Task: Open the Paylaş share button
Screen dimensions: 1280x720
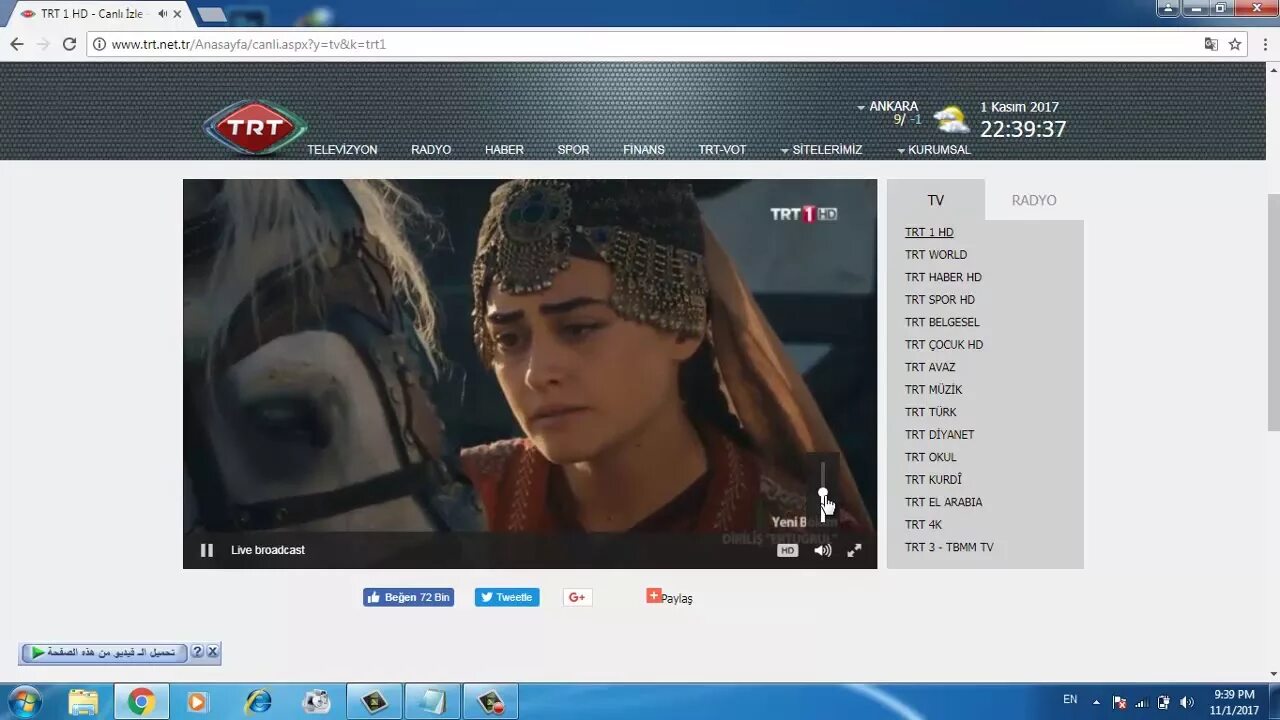Action: click(x=669, y=597)
